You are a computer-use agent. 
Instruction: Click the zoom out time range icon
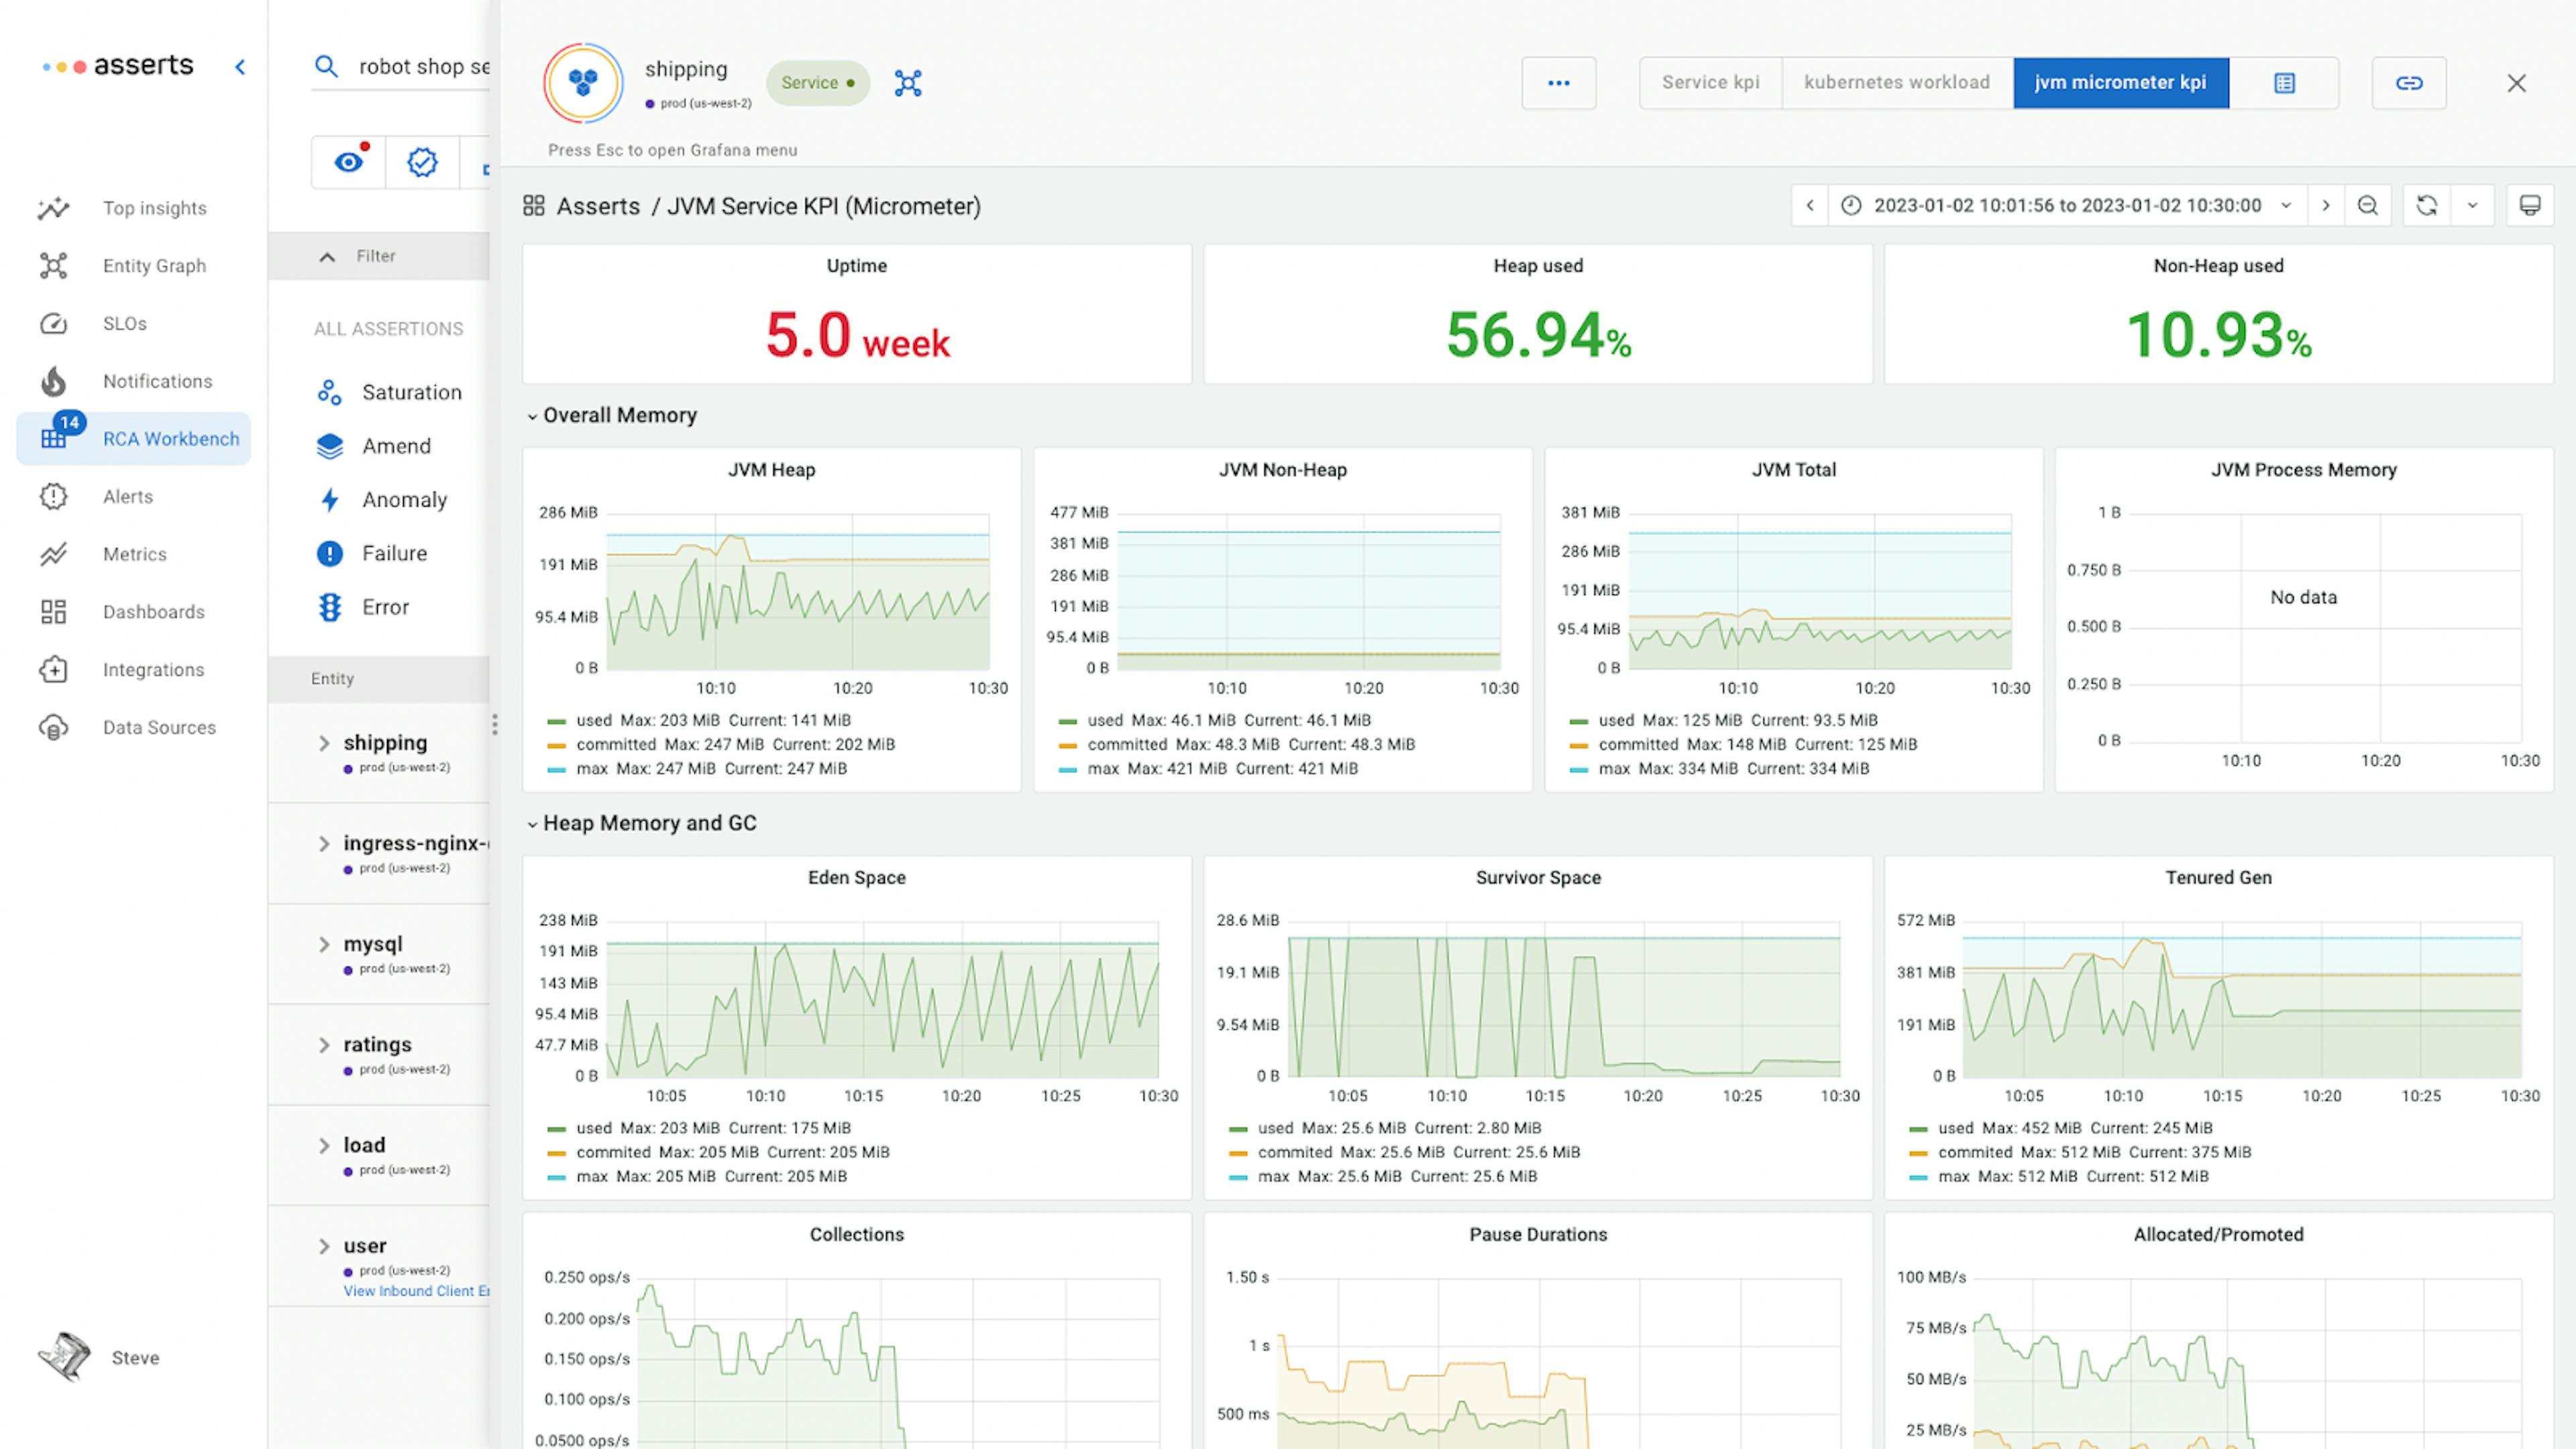pos(2367,206)
